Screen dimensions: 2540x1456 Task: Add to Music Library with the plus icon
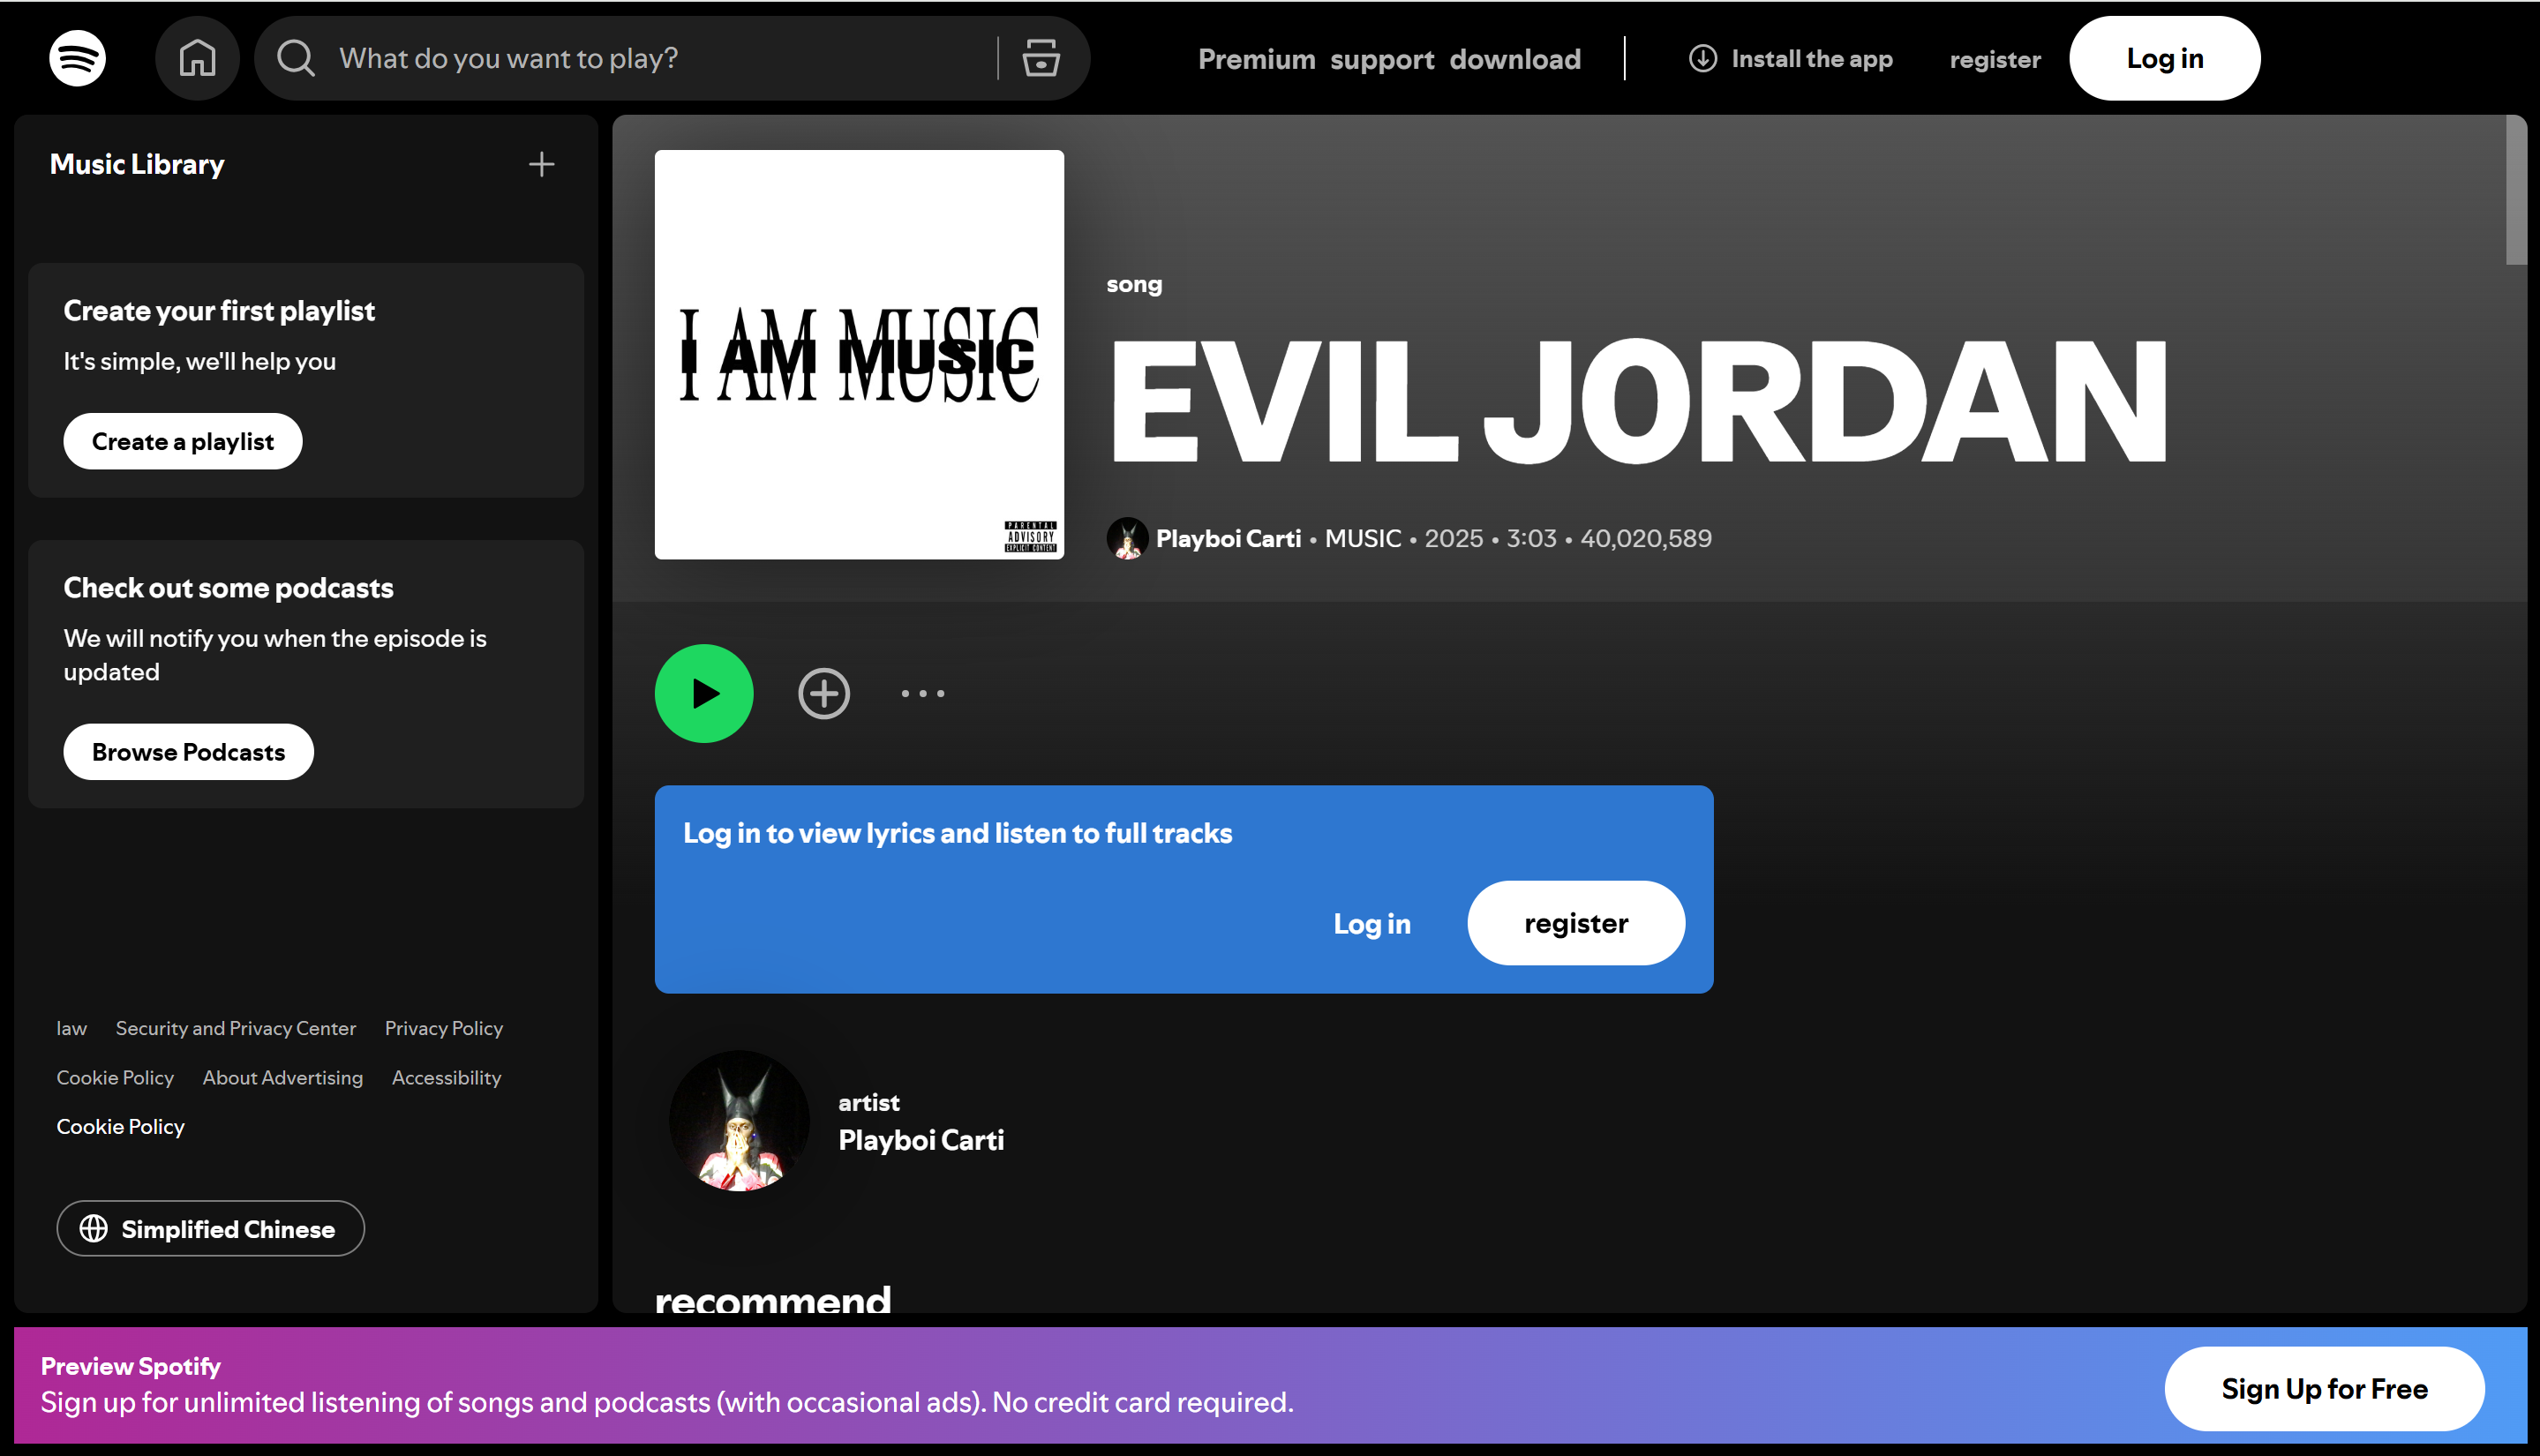541,163
